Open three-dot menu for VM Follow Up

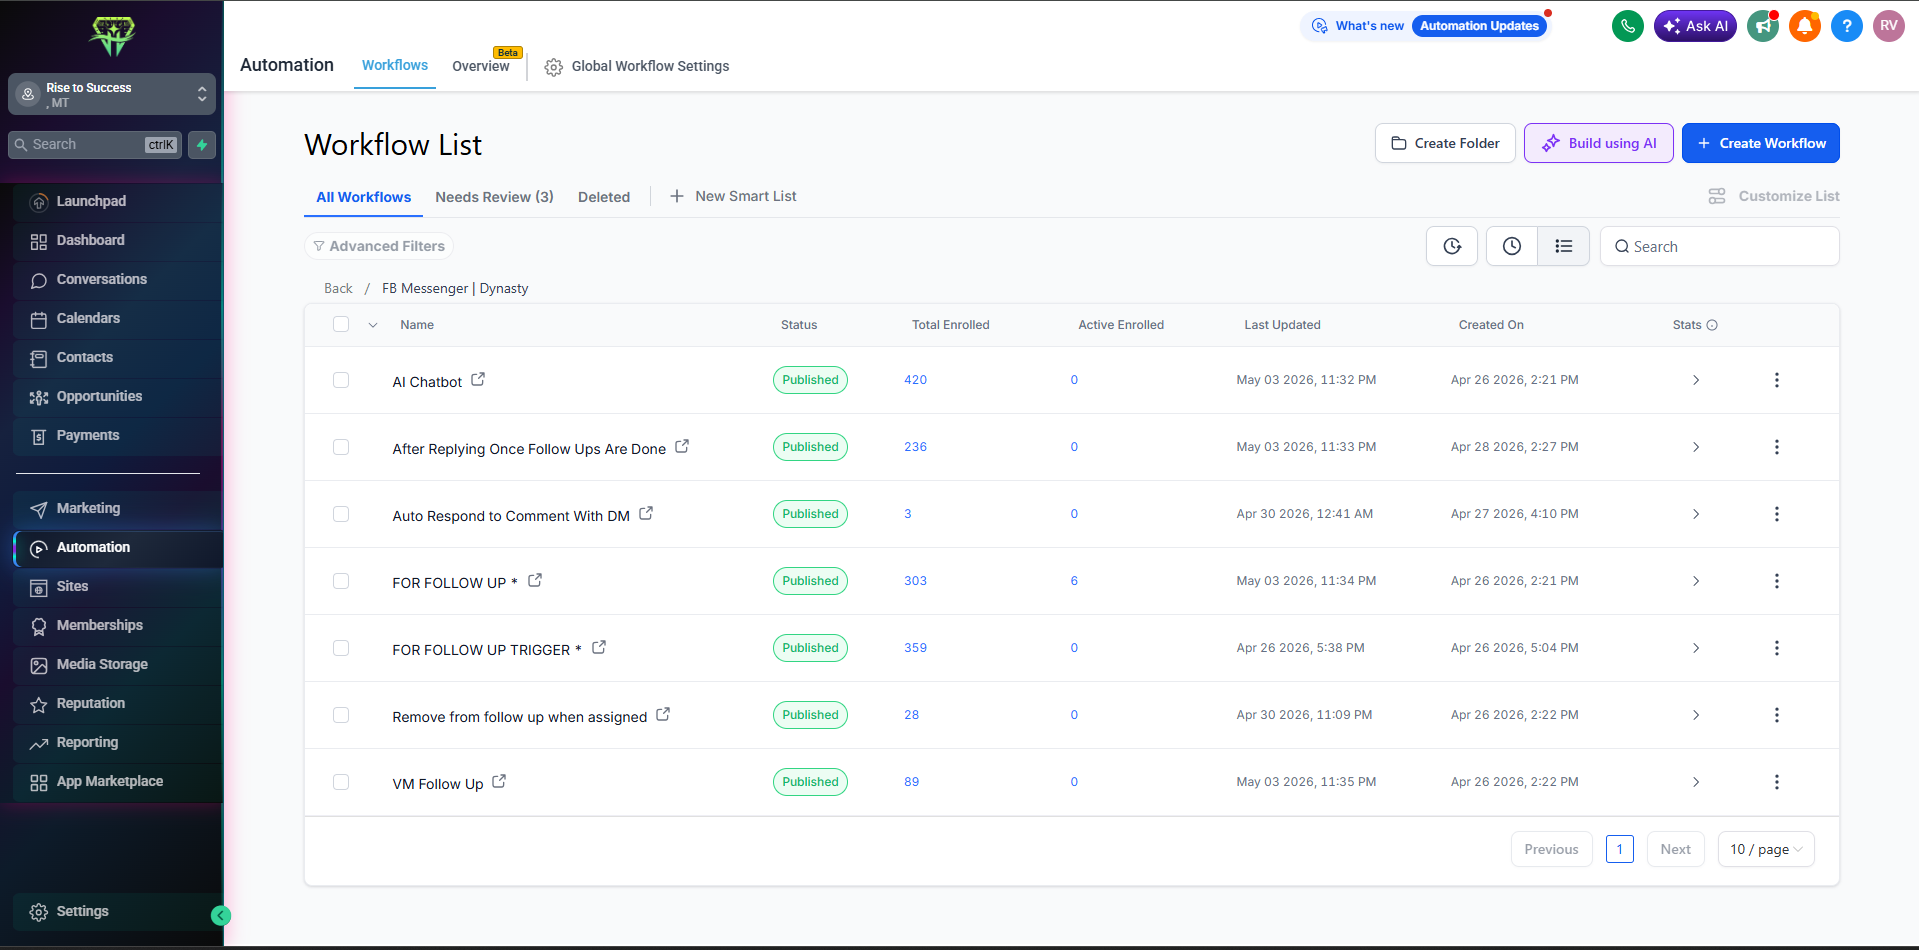(1777, 782)
